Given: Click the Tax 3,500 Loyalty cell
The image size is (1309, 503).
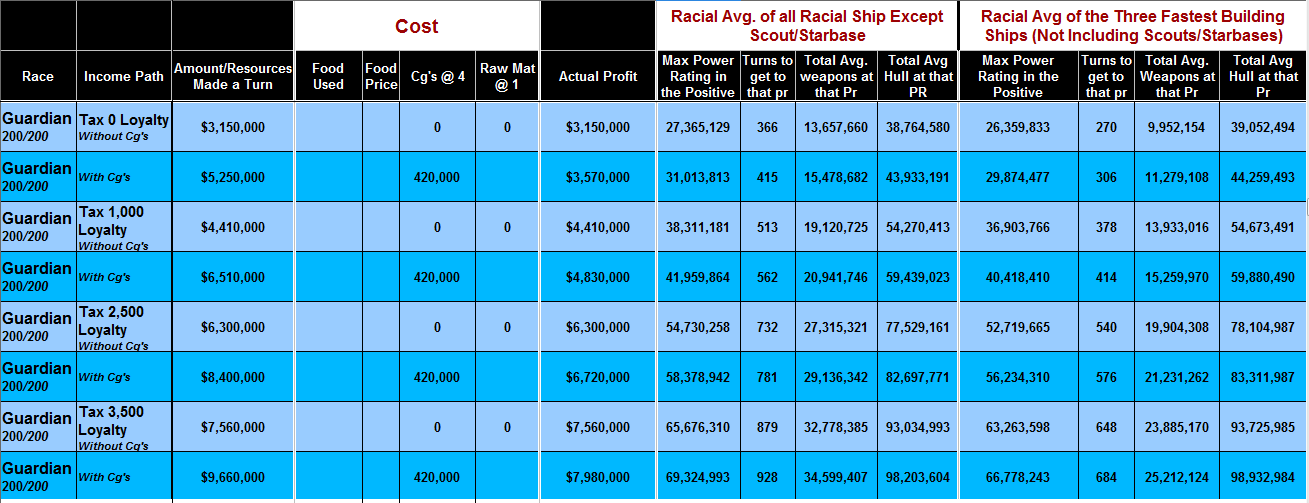Looking at the screenshot, I should [x=124, y=427].
